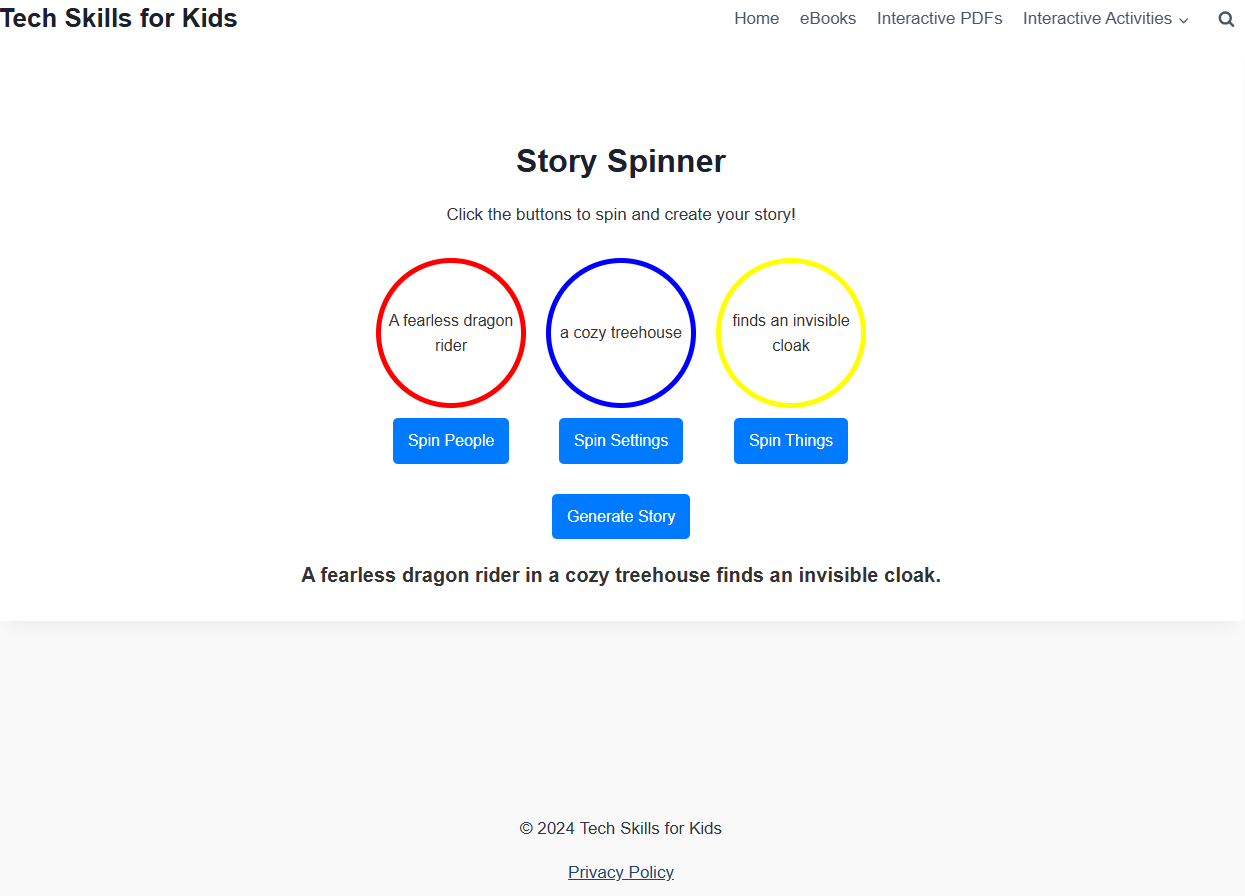Click the 'a cozy treehouse' spinner text
This screenshot has width=1245, height=896.
pyautogui.click(x=621, y=332)
